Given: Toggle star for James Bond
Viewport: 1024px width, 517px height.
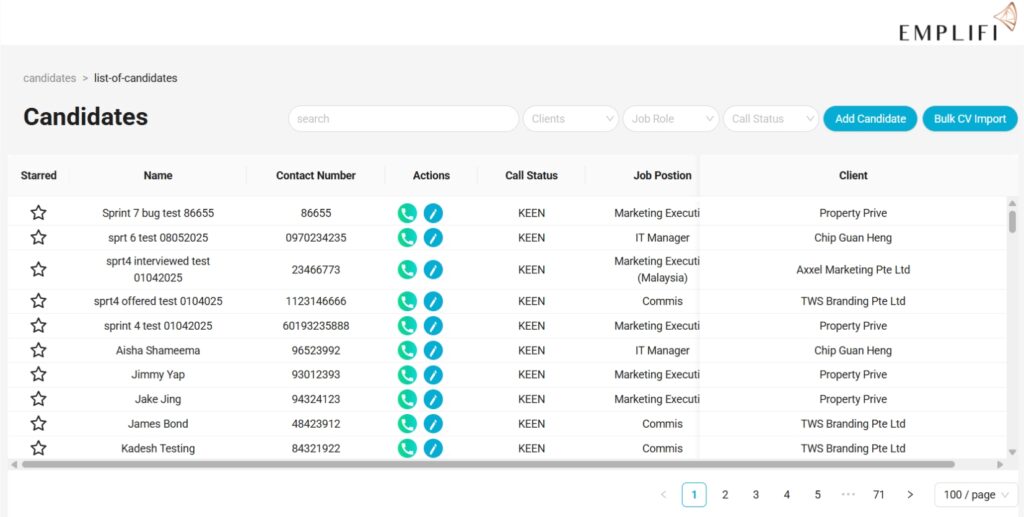Looking at the screenshot, I should click(38, 424).
